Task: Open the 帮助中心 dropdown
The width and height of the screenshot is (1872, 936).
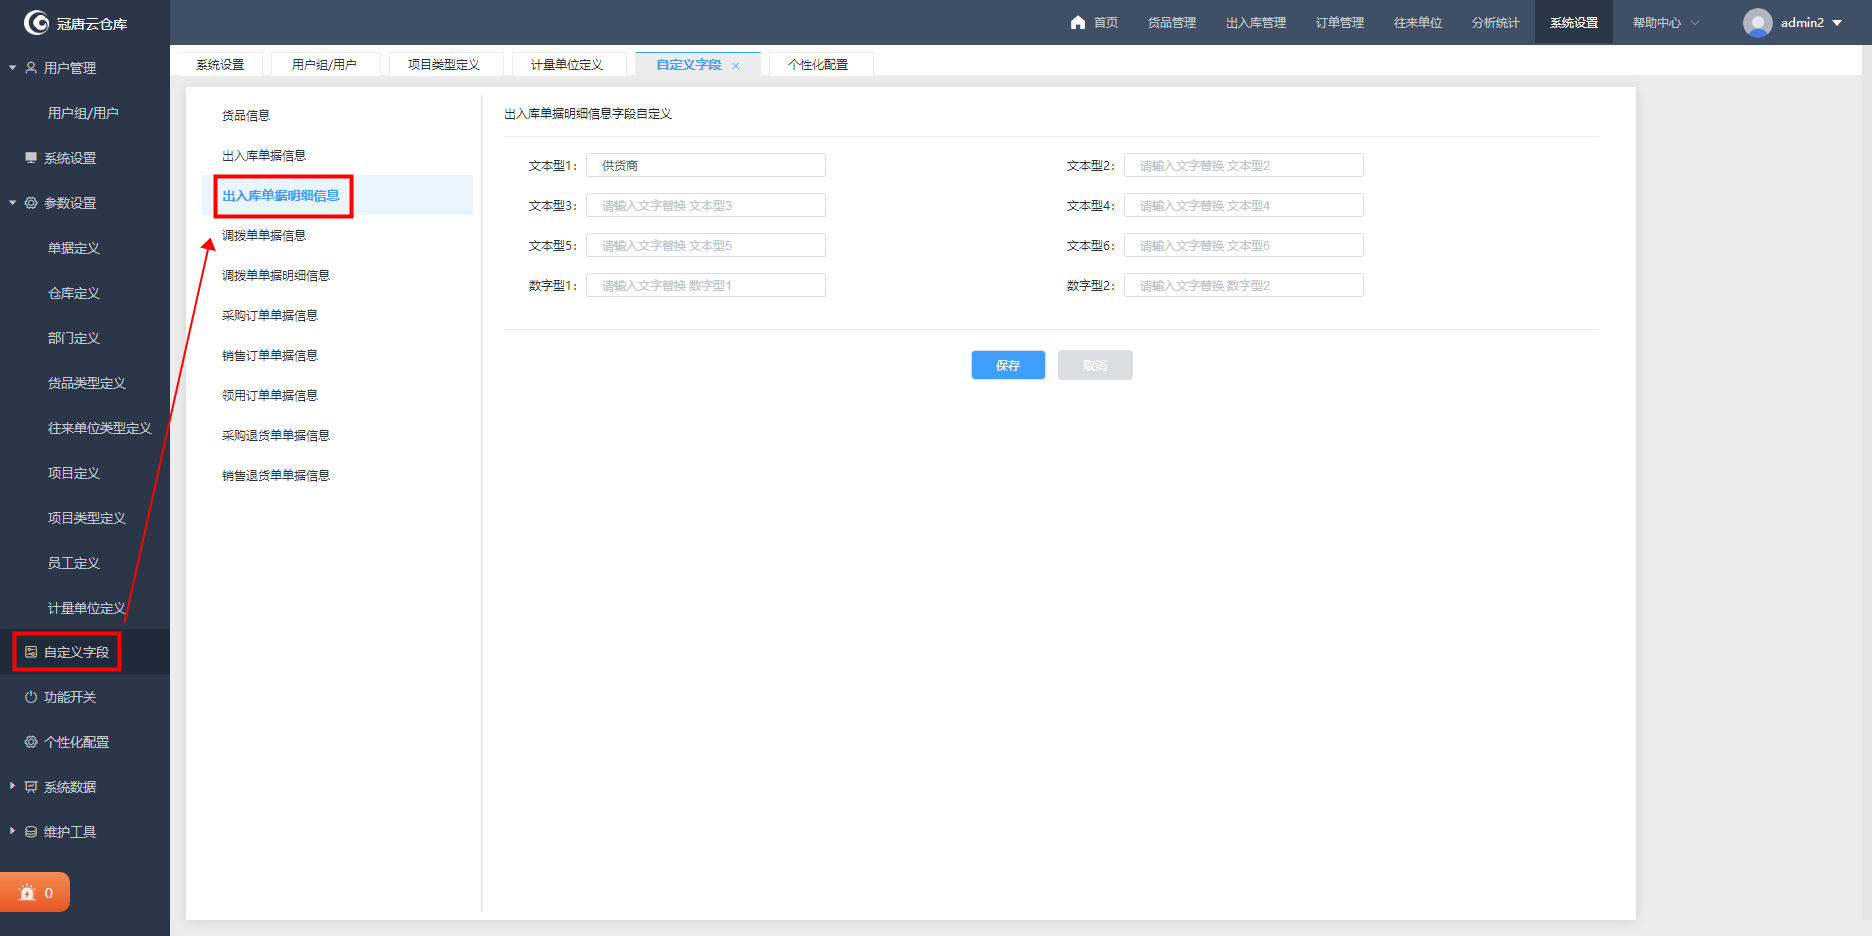Action: 1665,22
